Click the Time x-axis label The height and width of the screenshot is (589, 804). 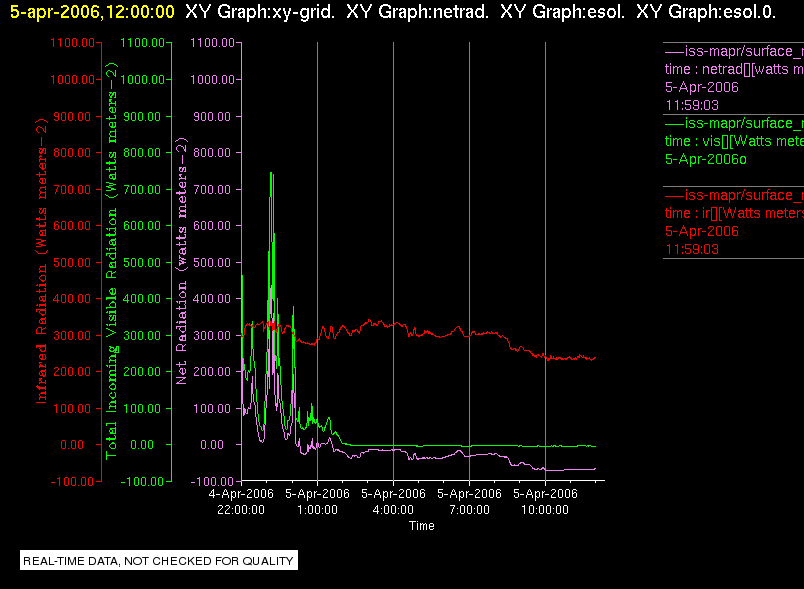pyautogui.click(x=421, y=526)
